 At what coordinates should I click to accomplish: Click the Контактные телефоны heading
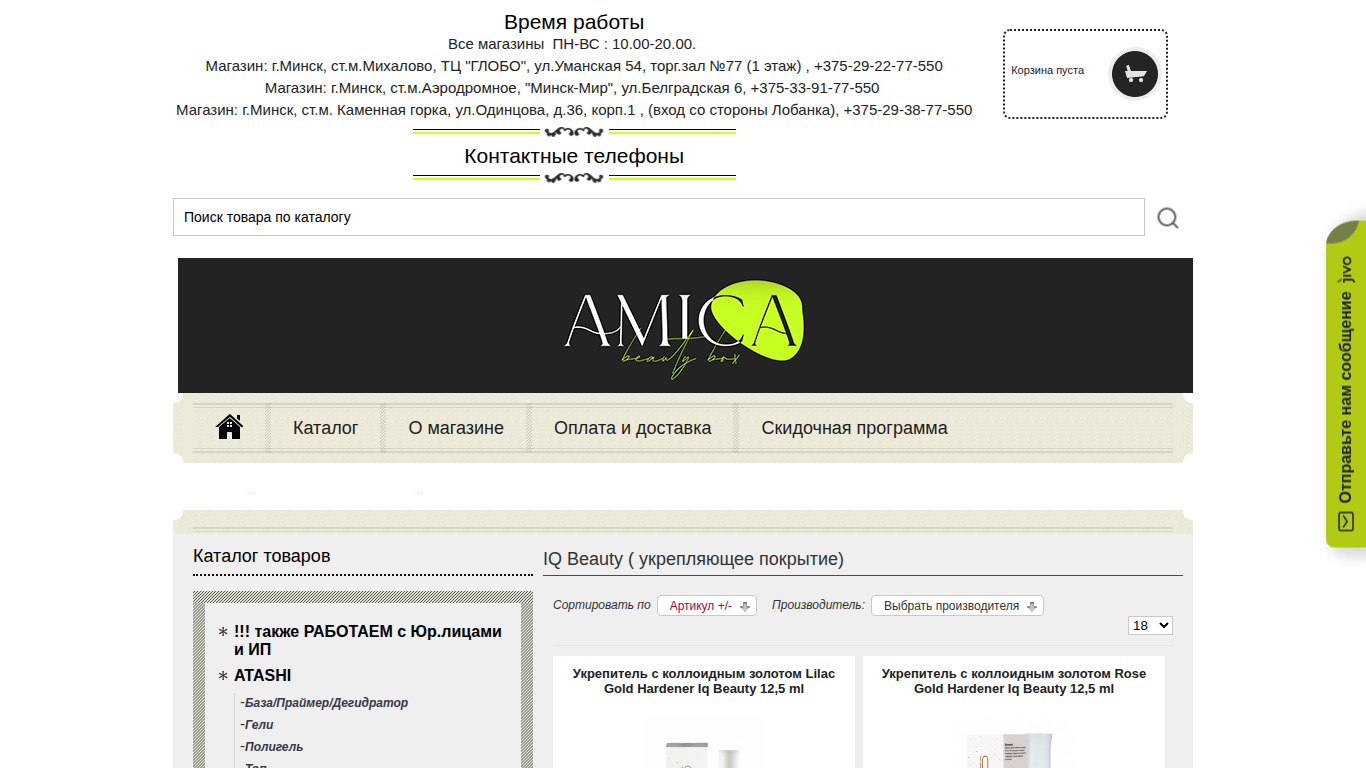point(574,156)
